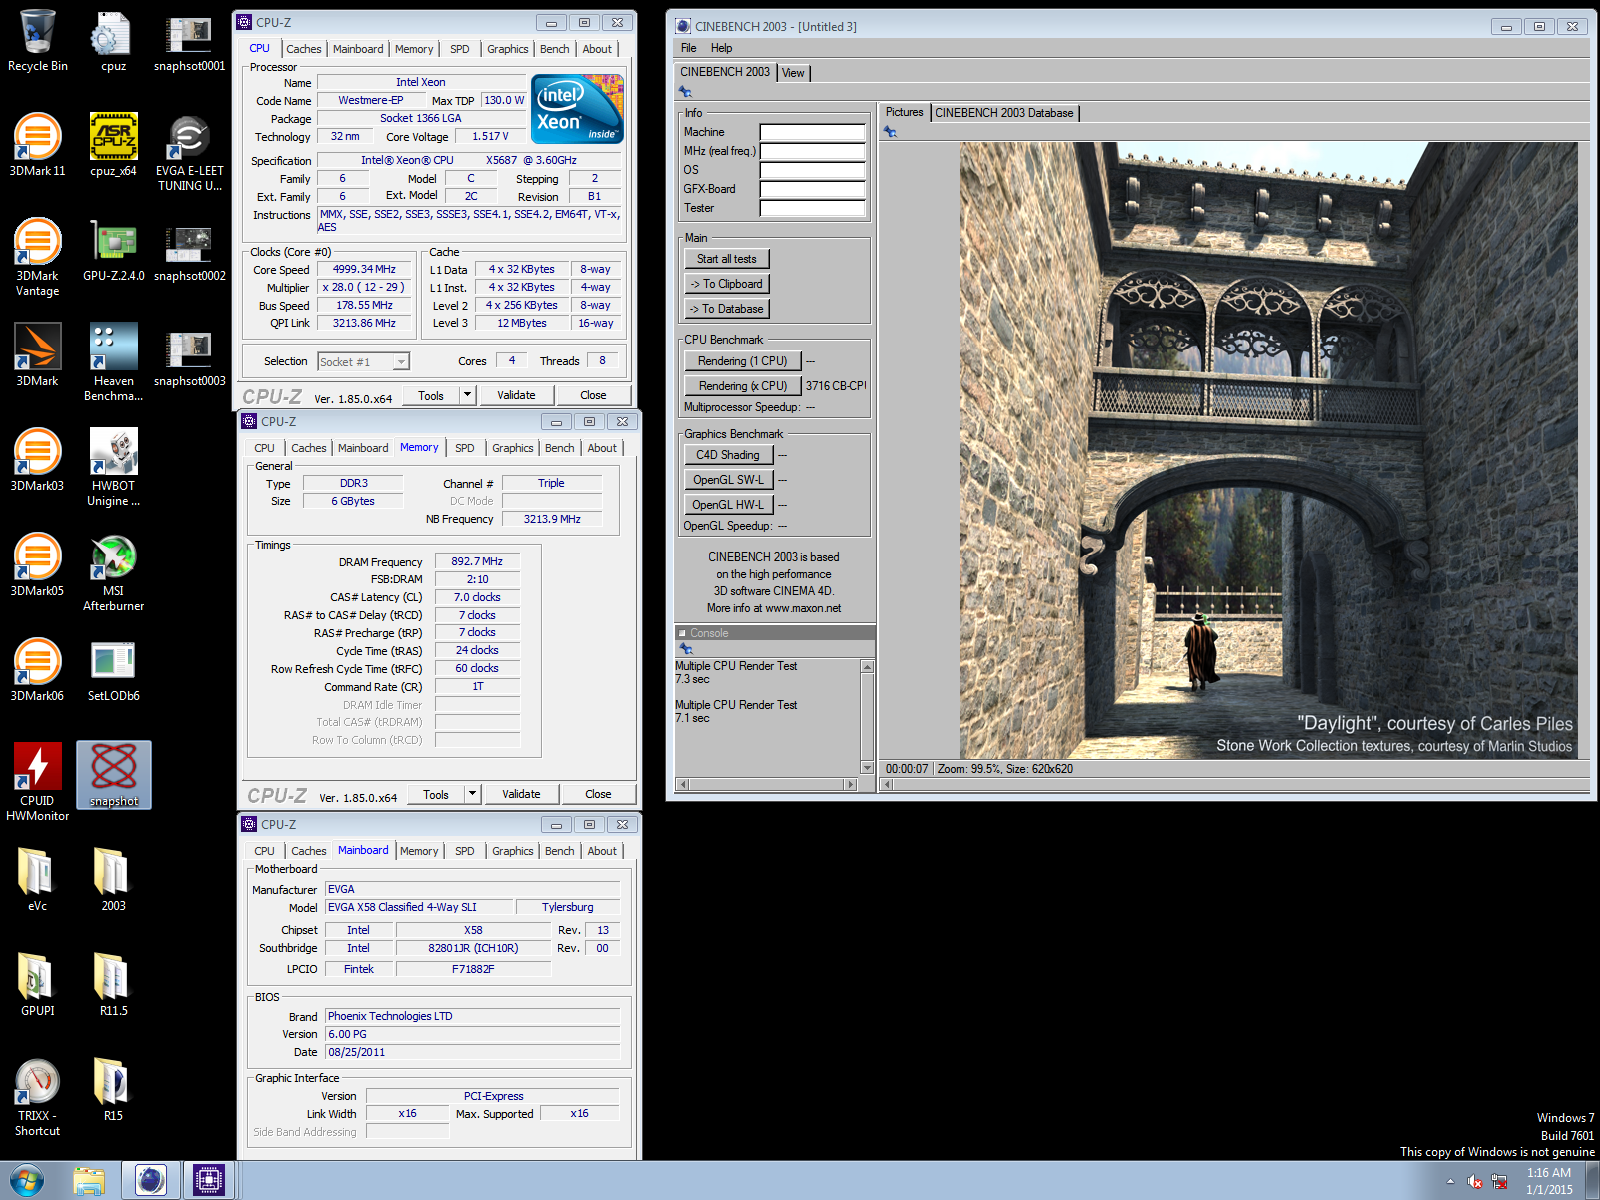Select the snapshot desktop icon
Image resolution: width=1600 pixels, height=1200 pixels.
click(x=113, y=776)
